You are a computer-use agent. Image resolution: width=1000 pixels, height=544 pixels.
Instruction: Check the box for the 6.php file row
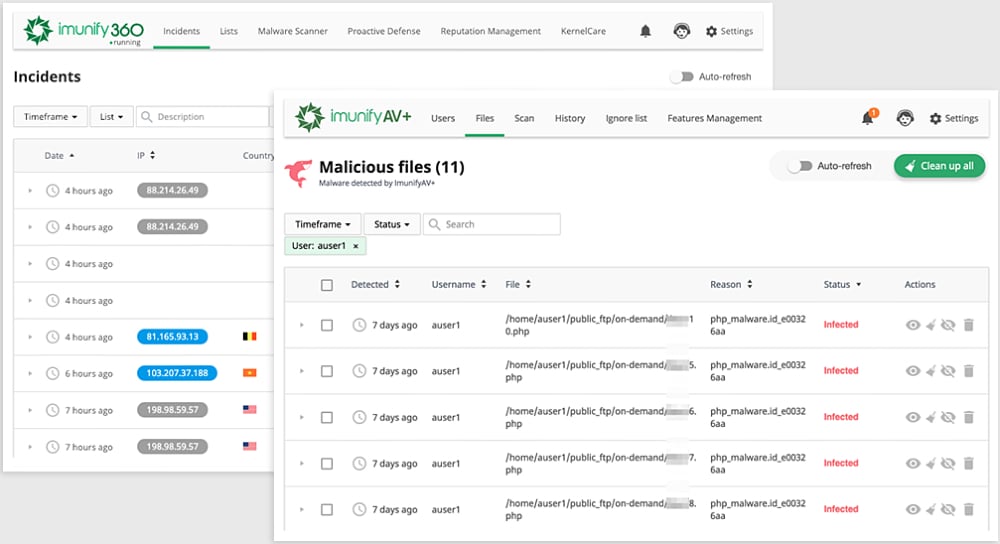327,418
